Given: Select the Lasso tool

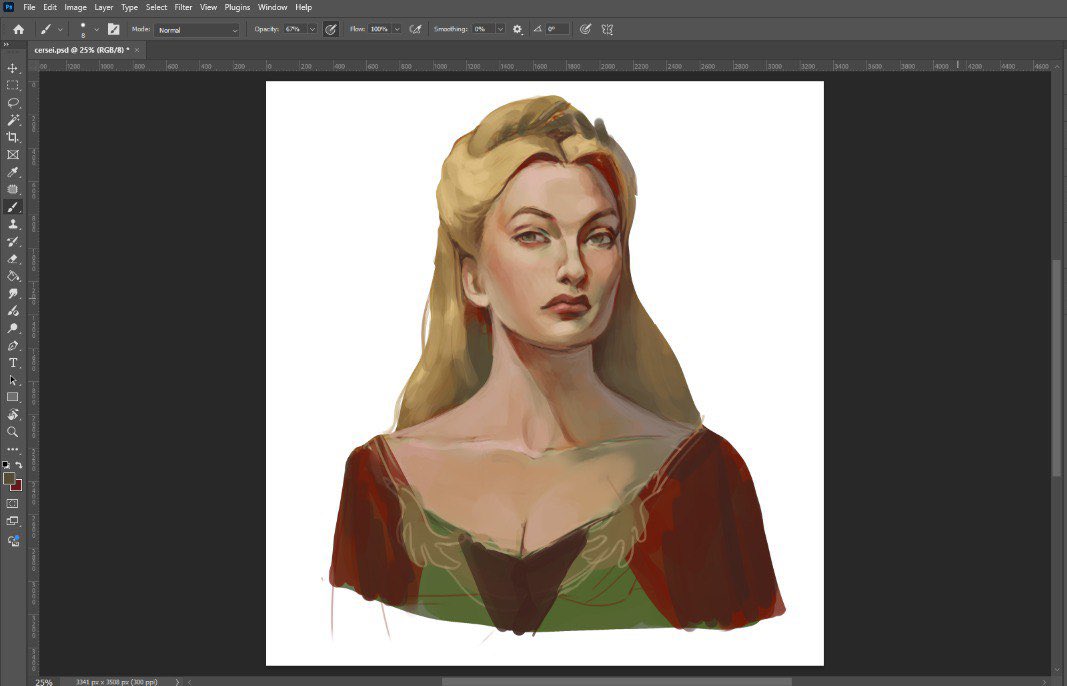Looking at the screenshot, I should coord(13,104).
